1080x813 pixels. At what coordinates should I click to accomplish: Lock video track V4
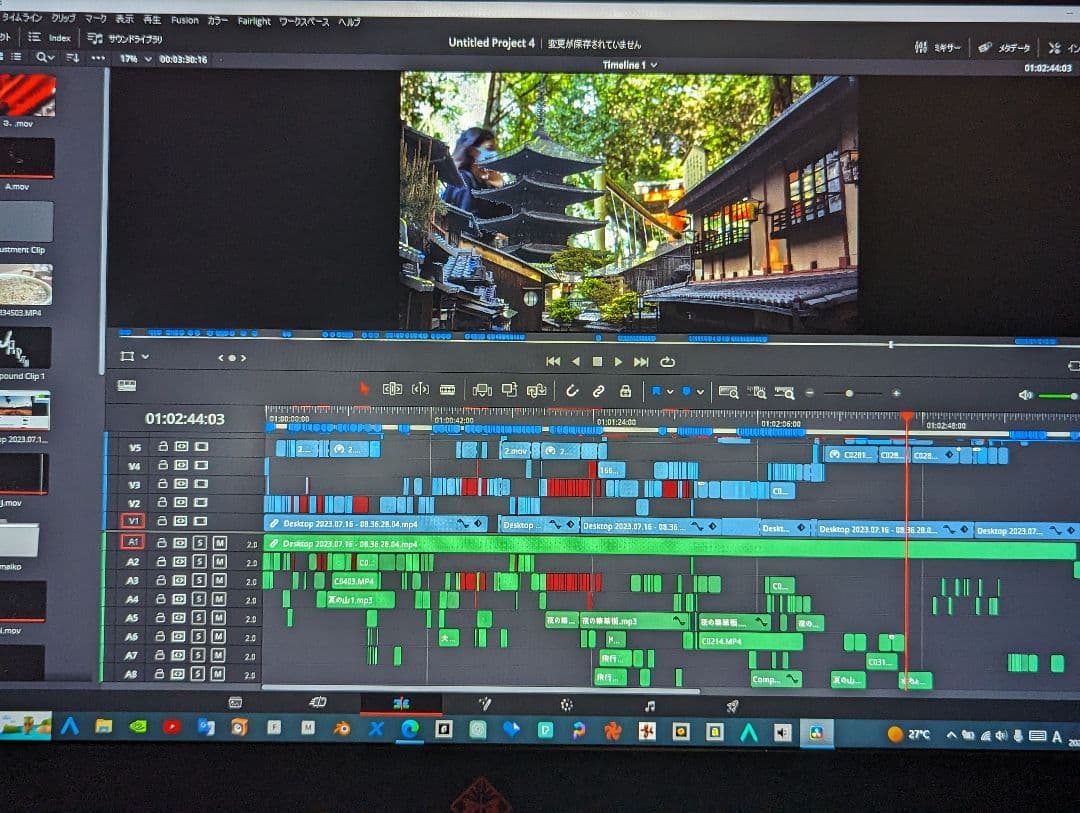tap(162, 465)
